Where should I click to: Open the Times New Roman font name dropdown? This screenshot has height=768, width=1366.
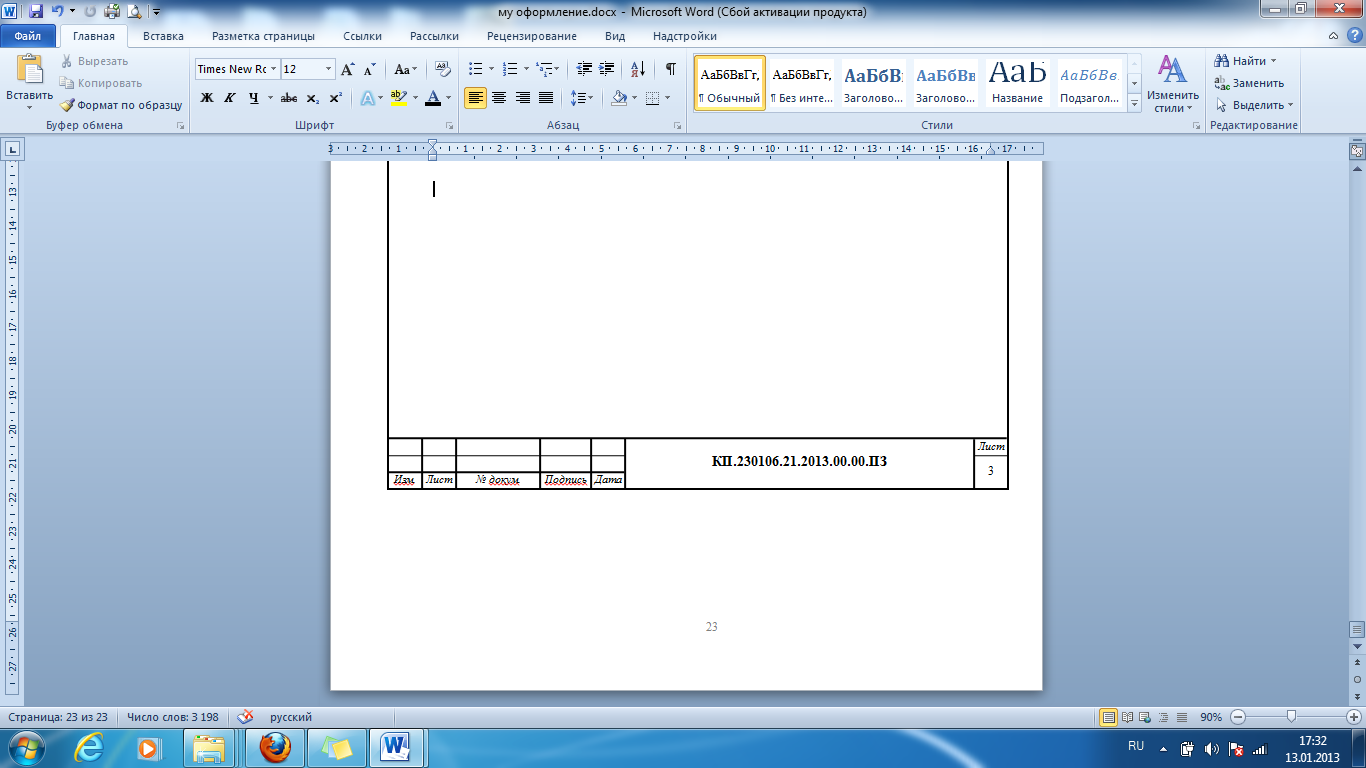[x=273, y=69]
